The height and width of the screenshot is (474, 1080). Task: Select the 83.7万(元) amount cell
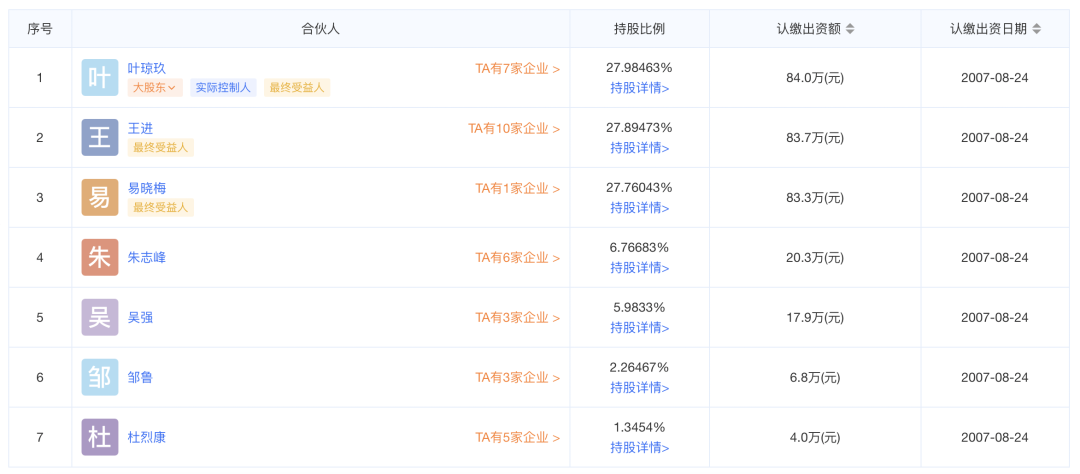tap(816, 138)
